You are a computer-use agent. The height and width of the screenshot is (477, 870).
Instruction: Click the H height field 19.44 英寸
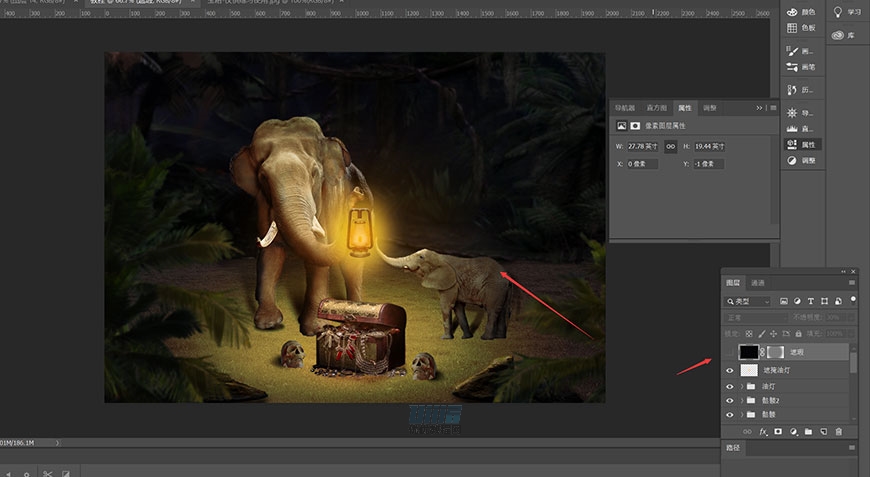(710, 146)
